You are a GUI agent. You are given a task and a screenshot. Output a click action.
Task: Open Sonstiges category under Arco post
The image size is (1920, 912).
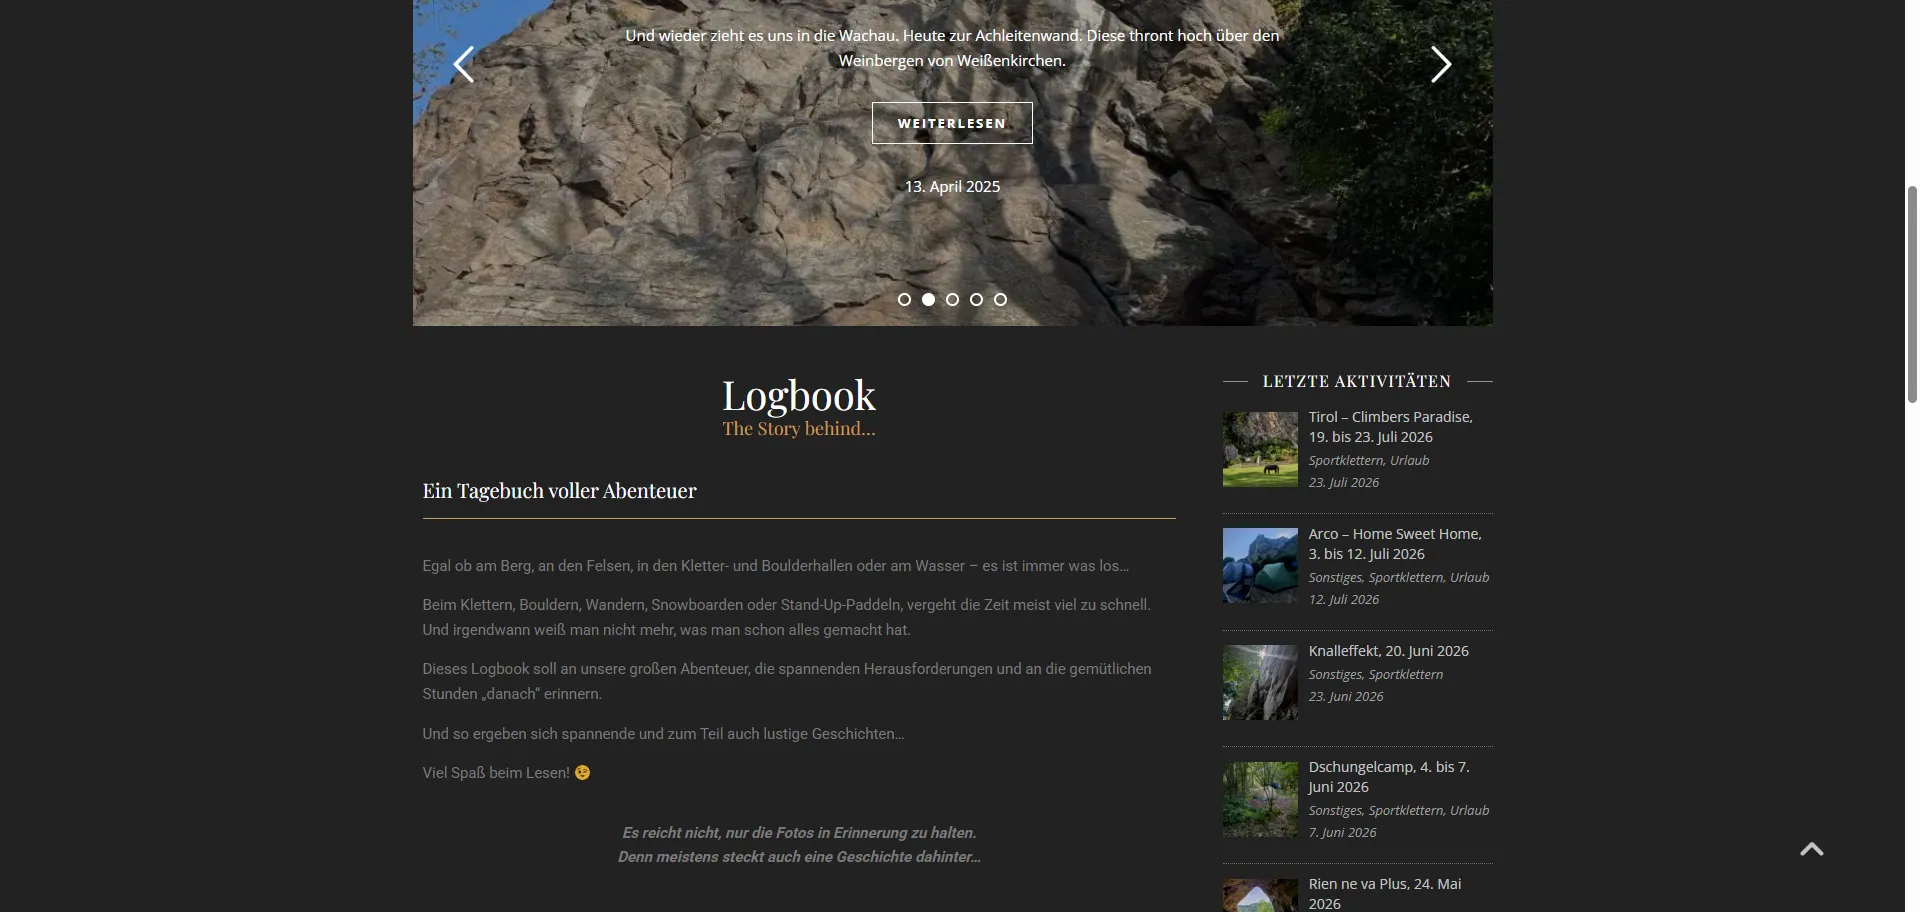click(x=1335, y=578)
